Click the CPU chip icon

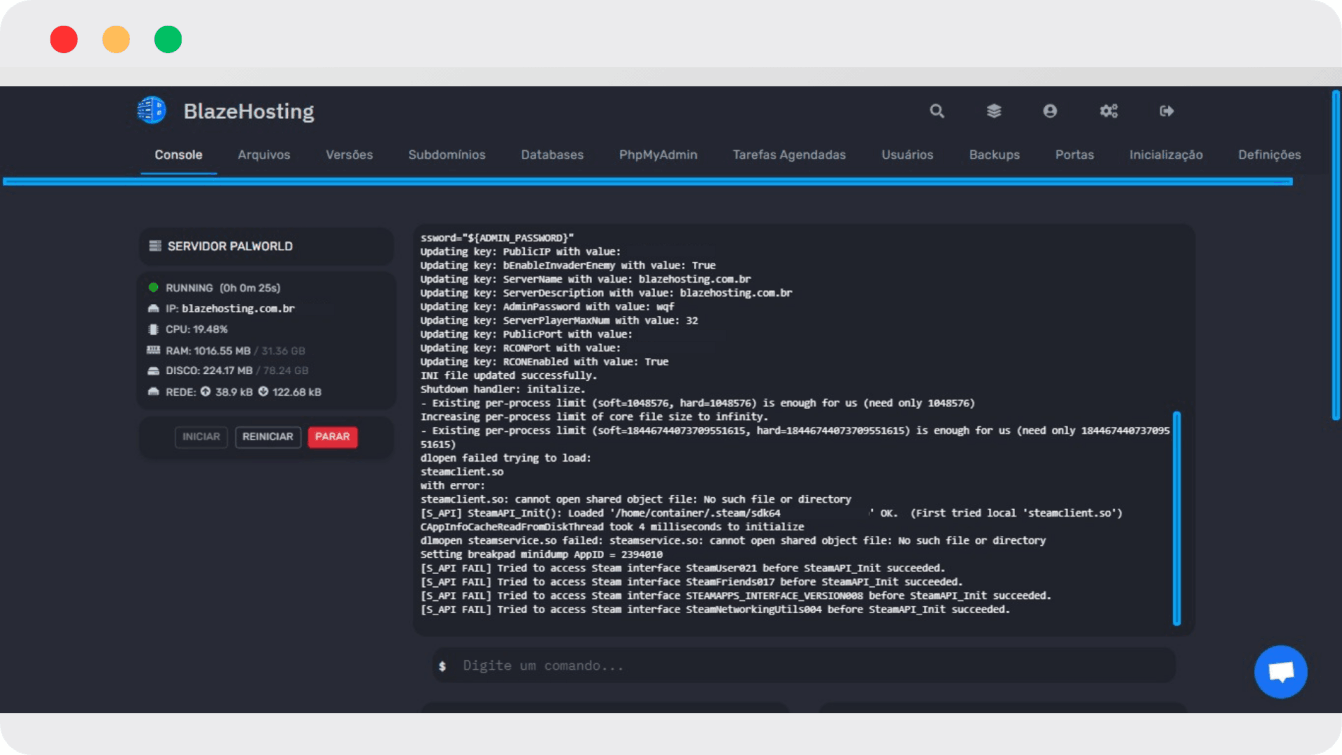[x=154, y=329]
